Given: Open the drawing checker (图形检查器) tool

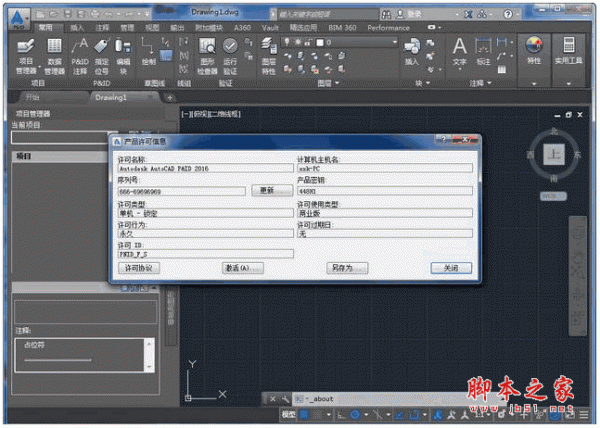Looking at the screenshot, I should pyautogui.click(x=207, y=56).
